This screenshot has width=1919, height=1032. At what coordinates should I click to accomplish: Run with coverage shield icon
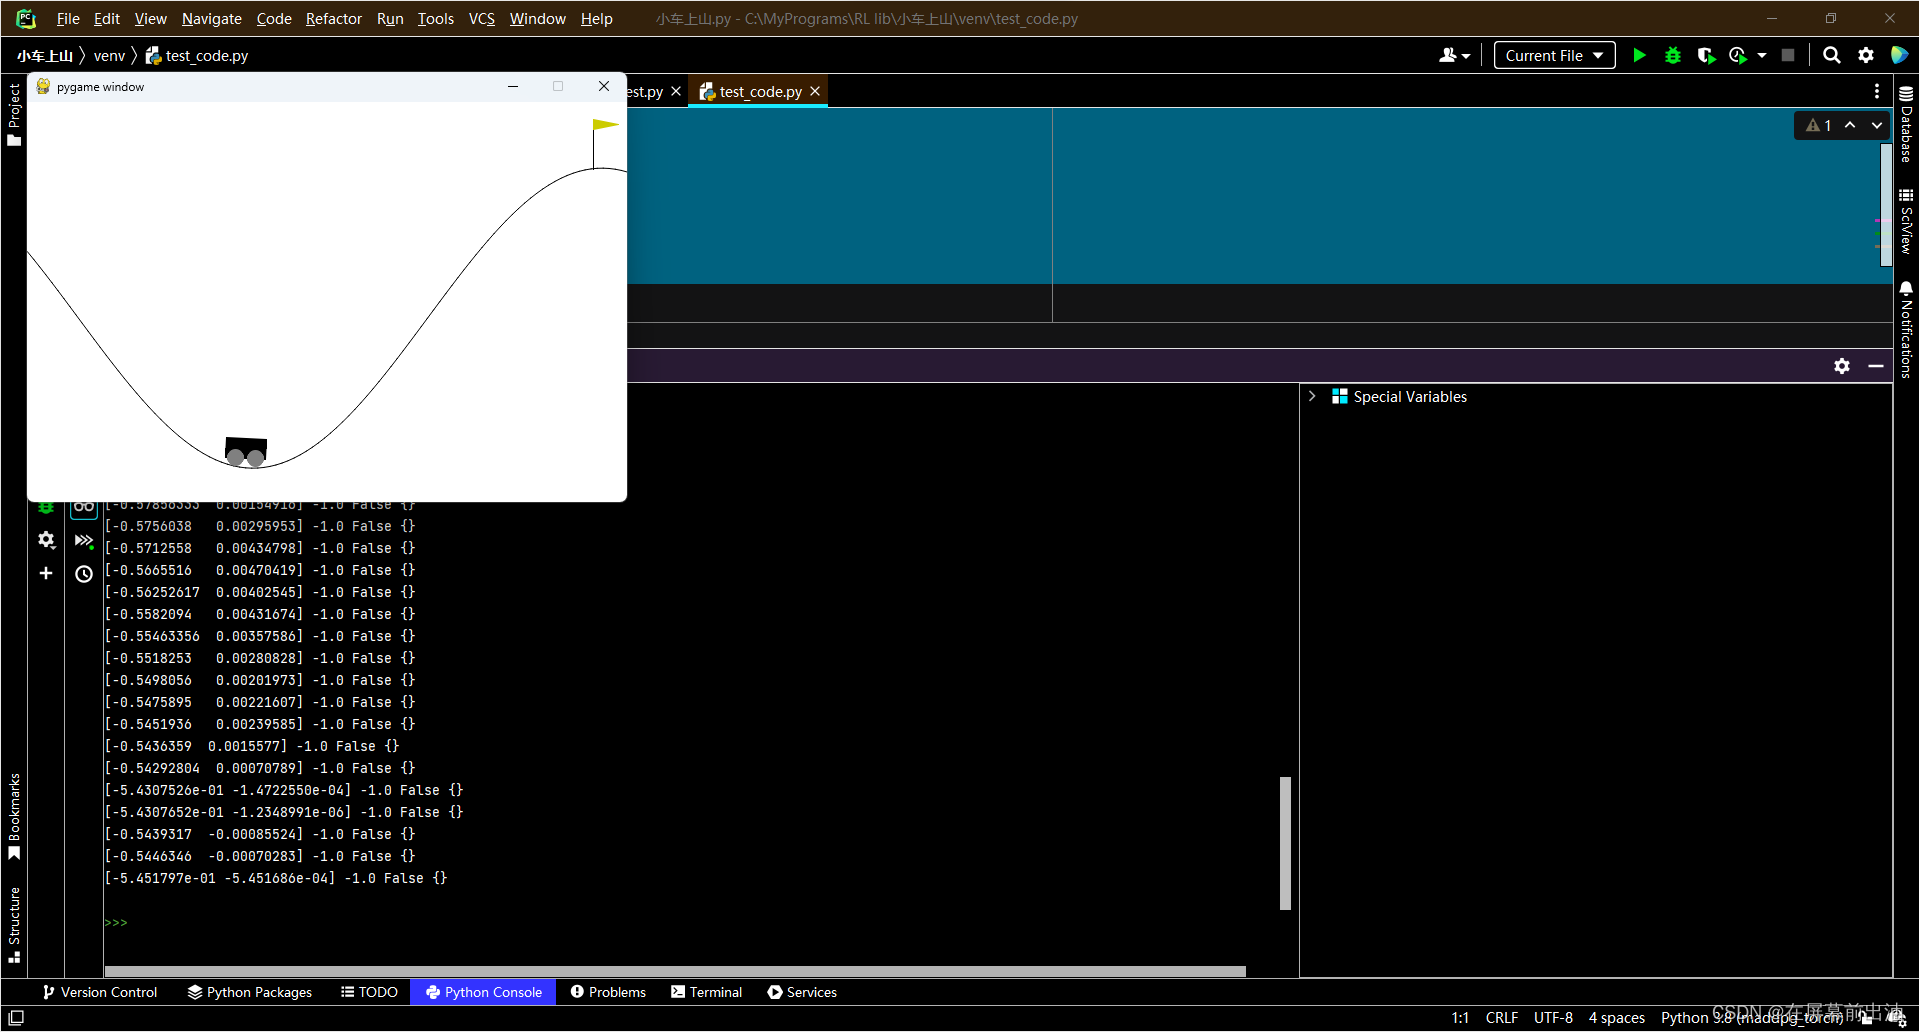(x=1706, y=55)
